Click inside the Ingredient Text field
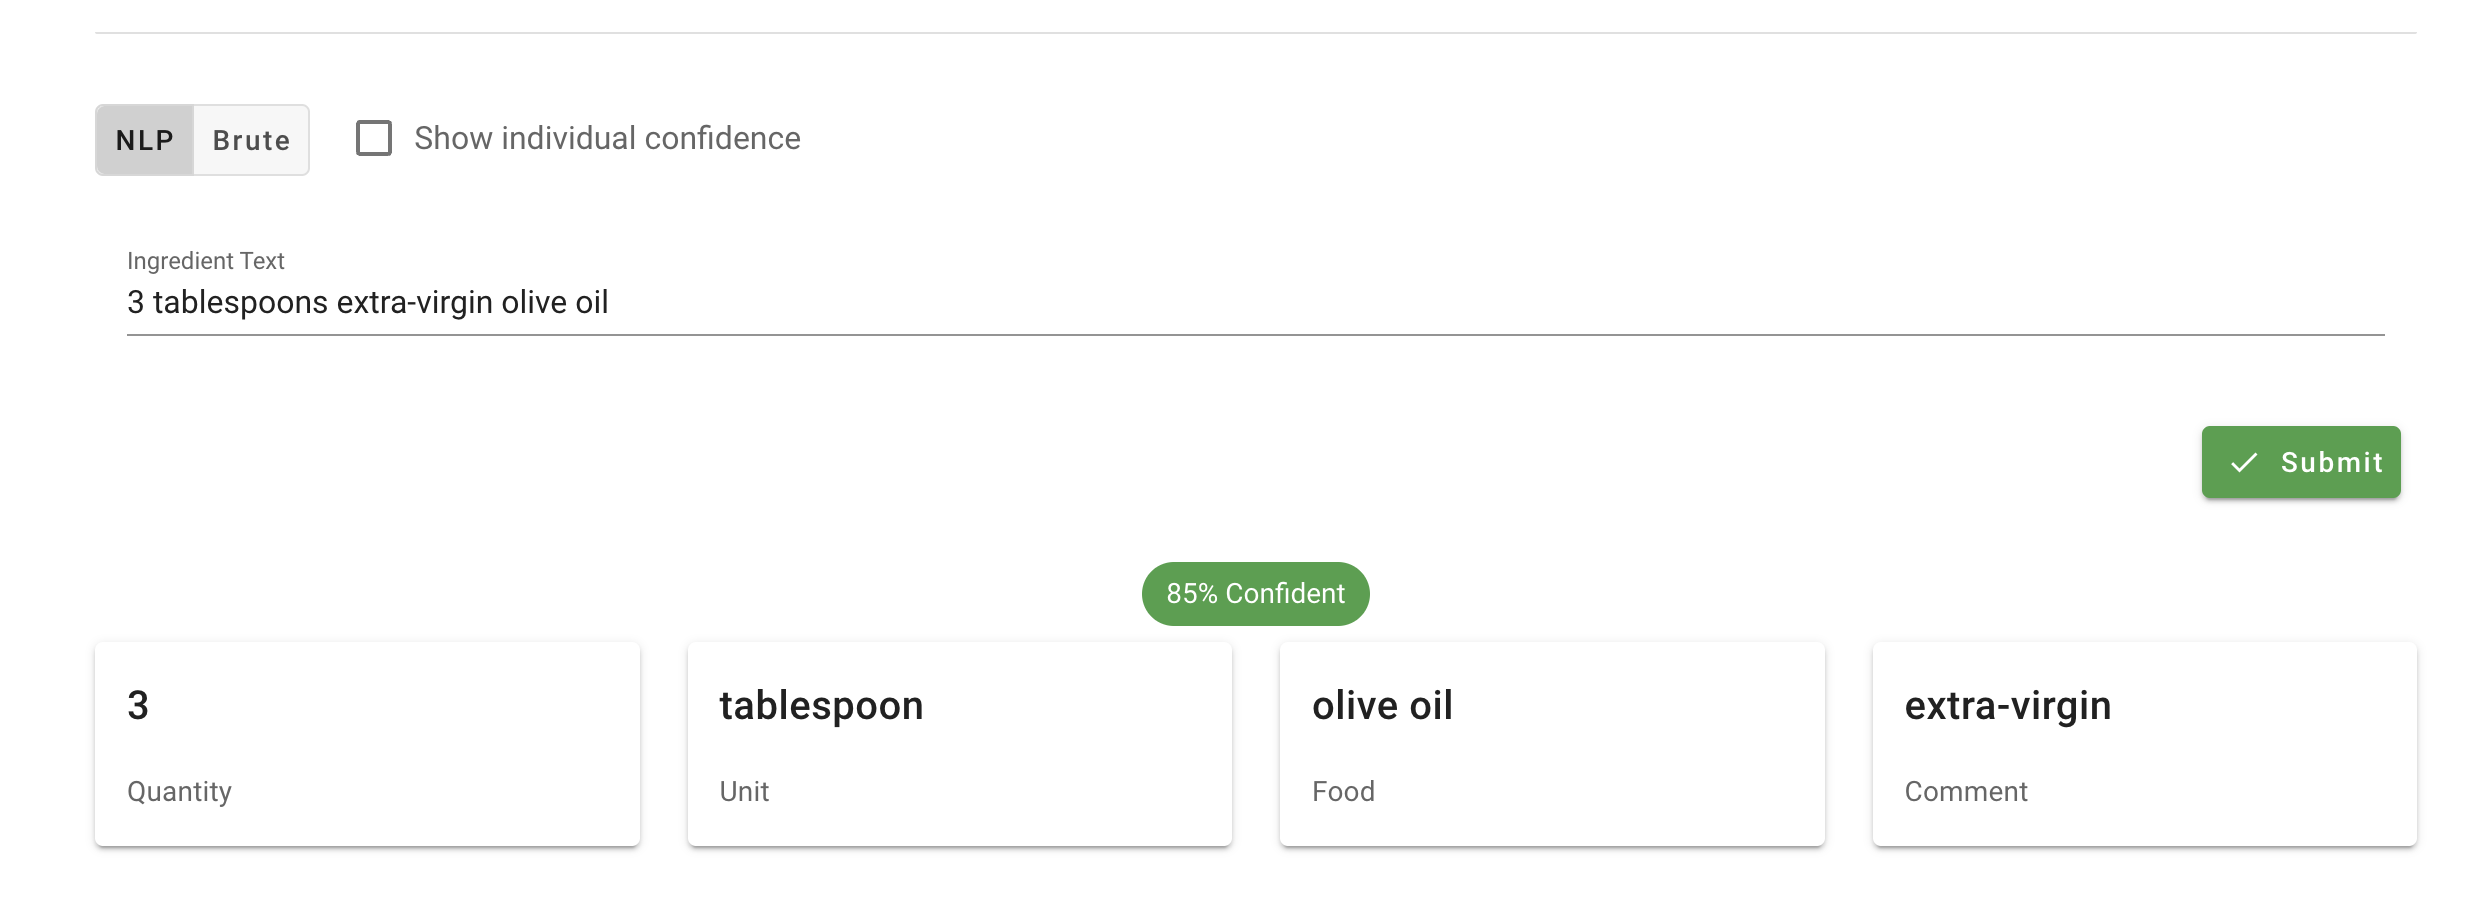2482x900 pixels. [800, 302]
